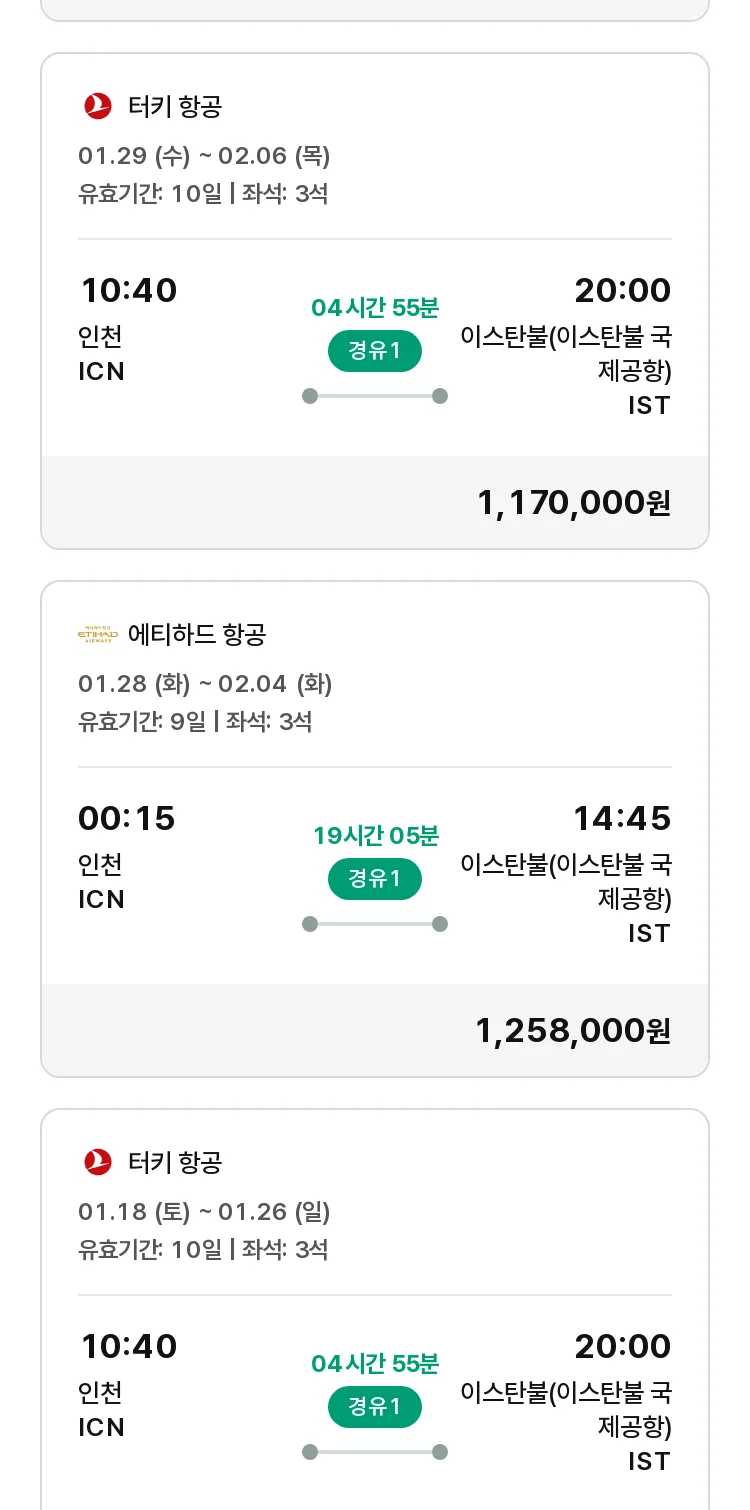The height and width of the screenshot is (1510, 750).
Task: Tap the 터키 항공 name for the 01.29 flight
Action: pyautogui.click(x=175, y=105)
